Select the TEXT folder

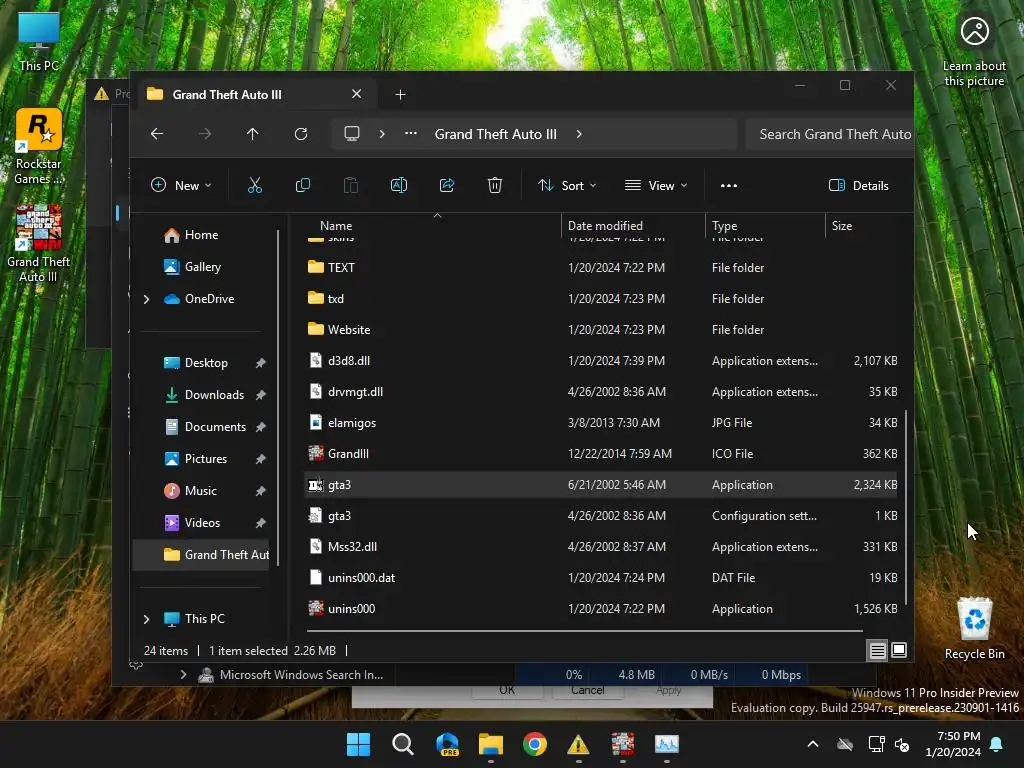pyautogui.click(x=601, y=268)
